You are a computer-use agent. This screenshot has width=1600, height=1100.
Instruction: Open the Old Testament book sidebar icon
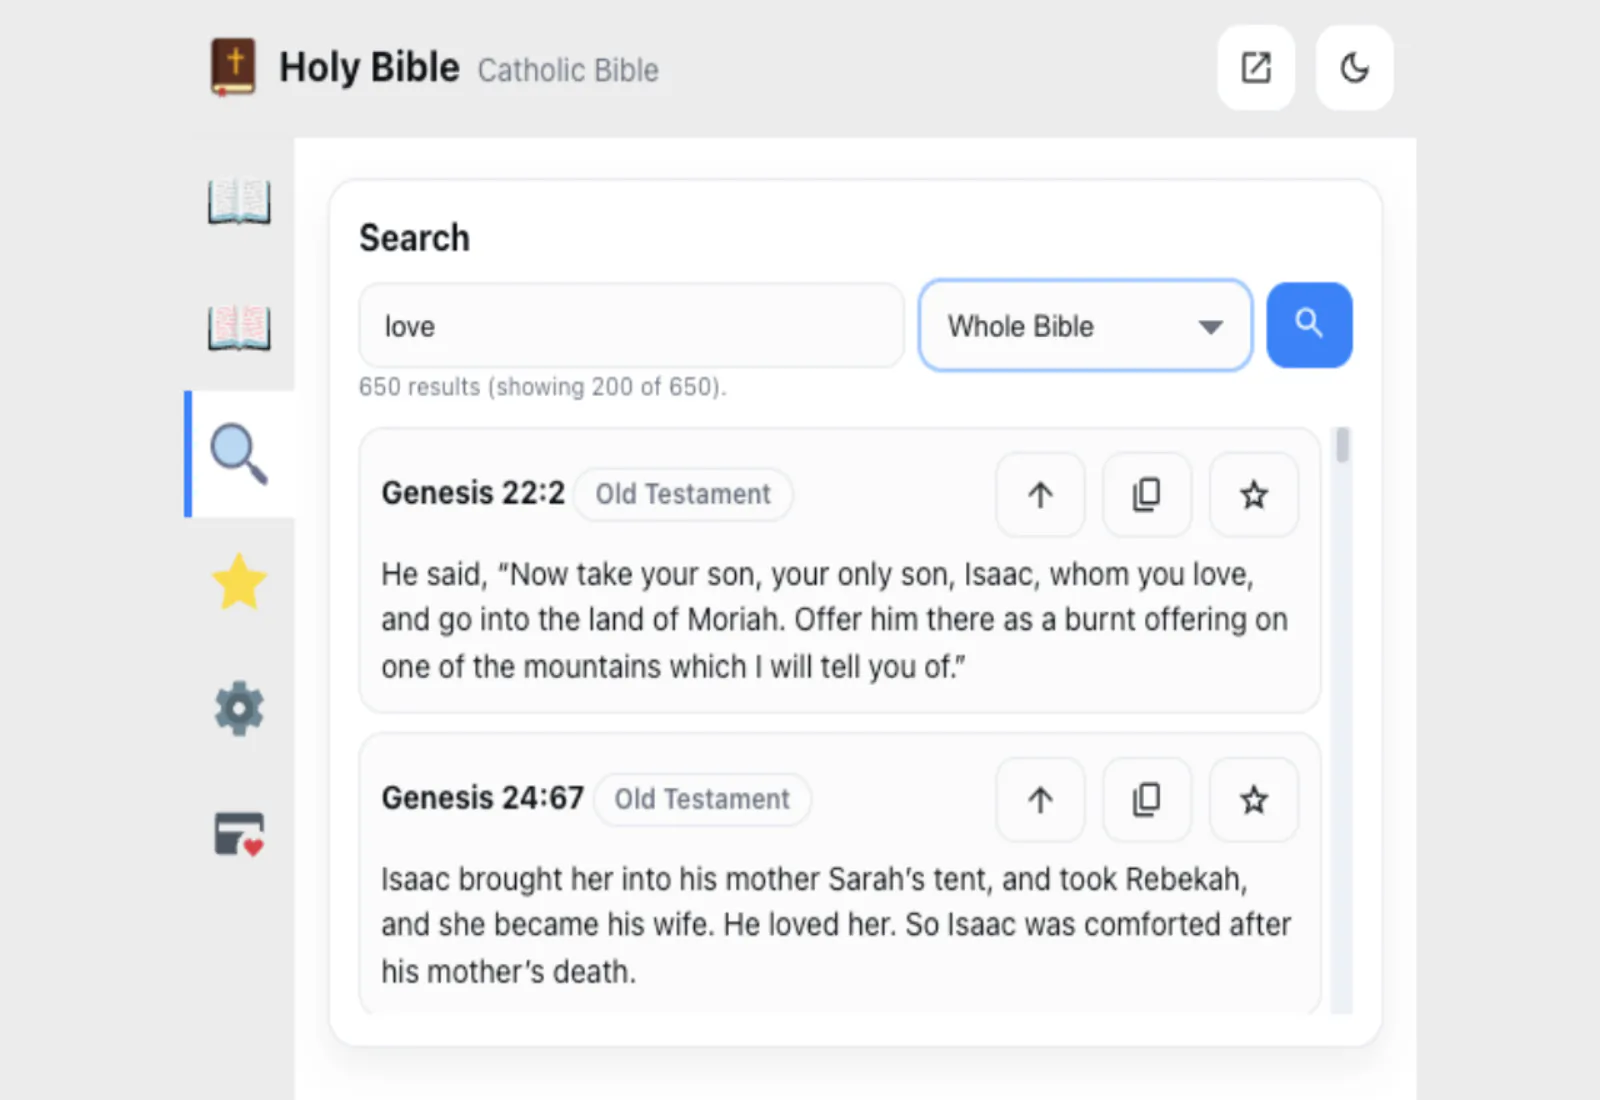(239, 201)
